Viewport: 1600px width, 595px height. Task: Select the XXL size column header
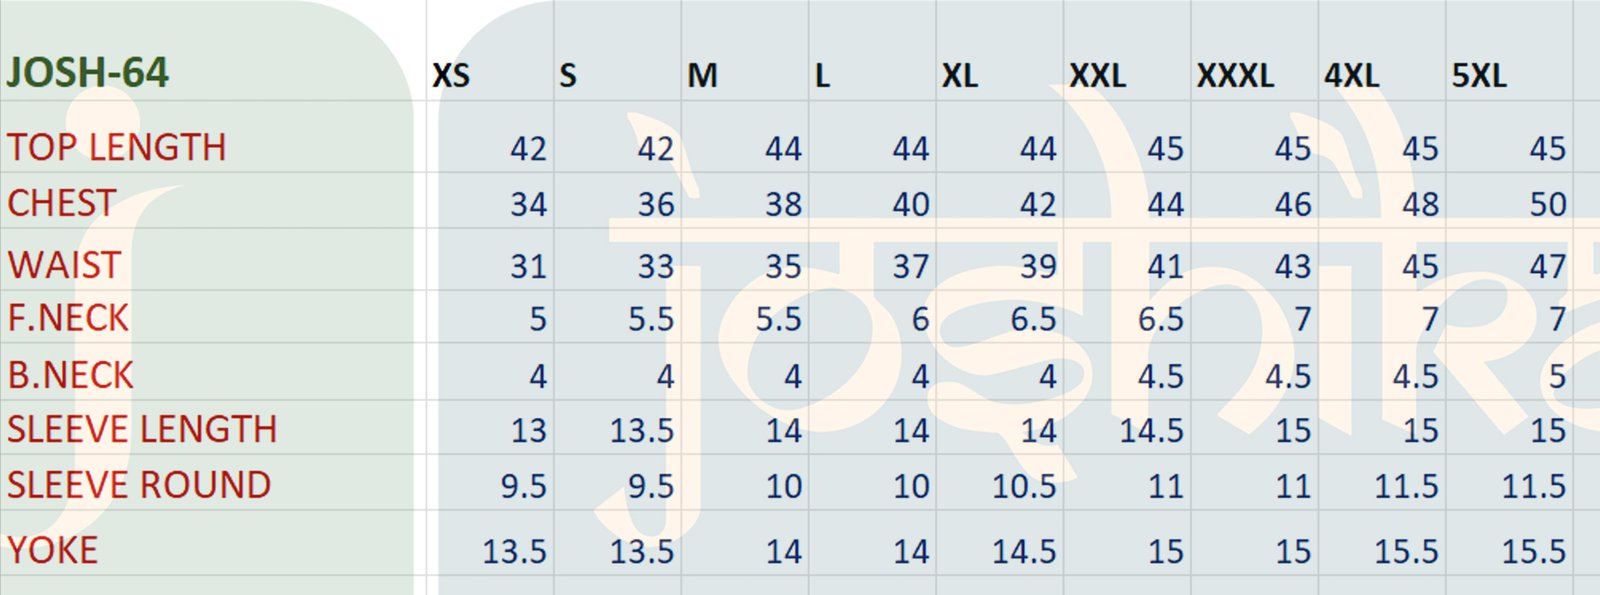1097,76
